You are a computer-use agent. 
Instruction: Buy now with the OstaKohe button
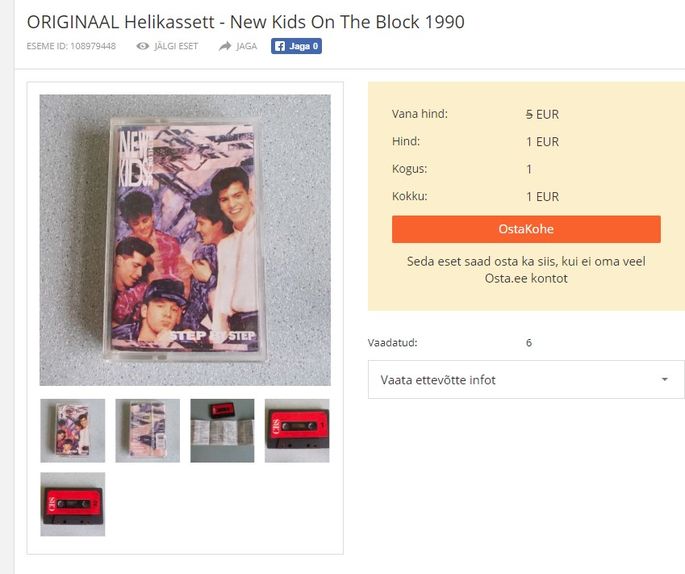(x=526, y=229)
